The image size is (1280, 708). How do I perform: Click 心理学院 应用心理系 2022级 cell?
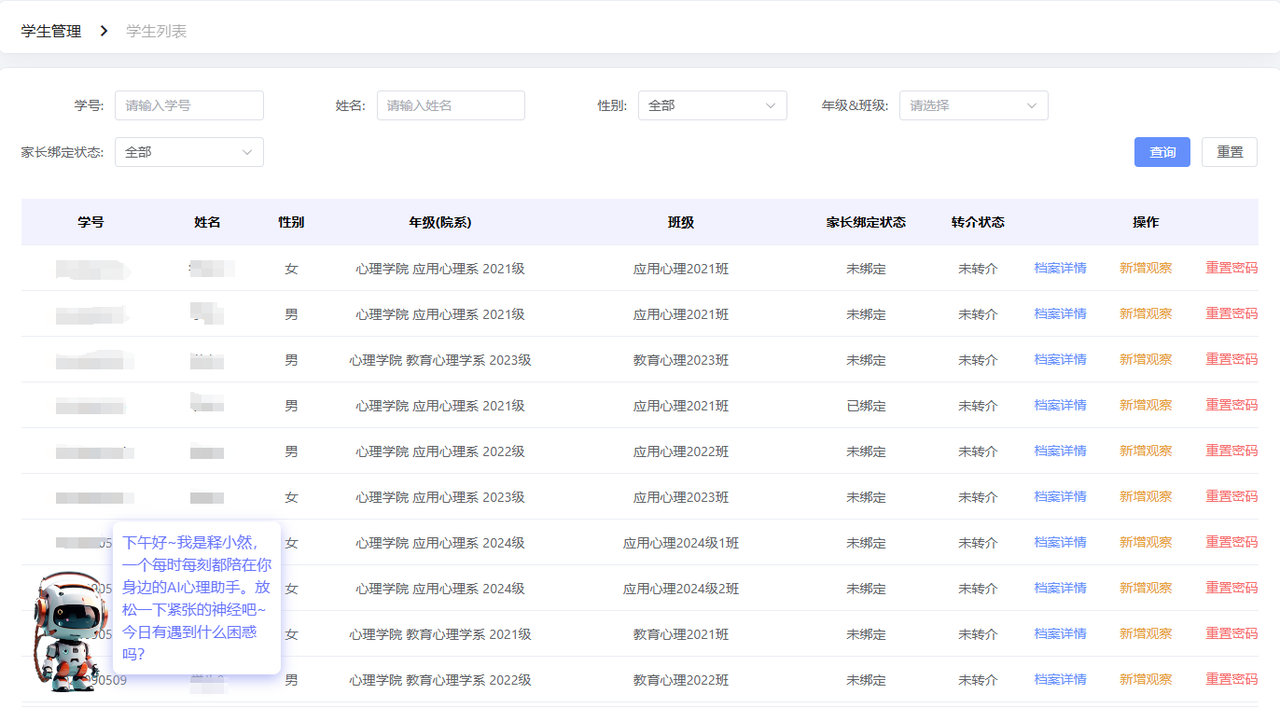coord(440,452)
